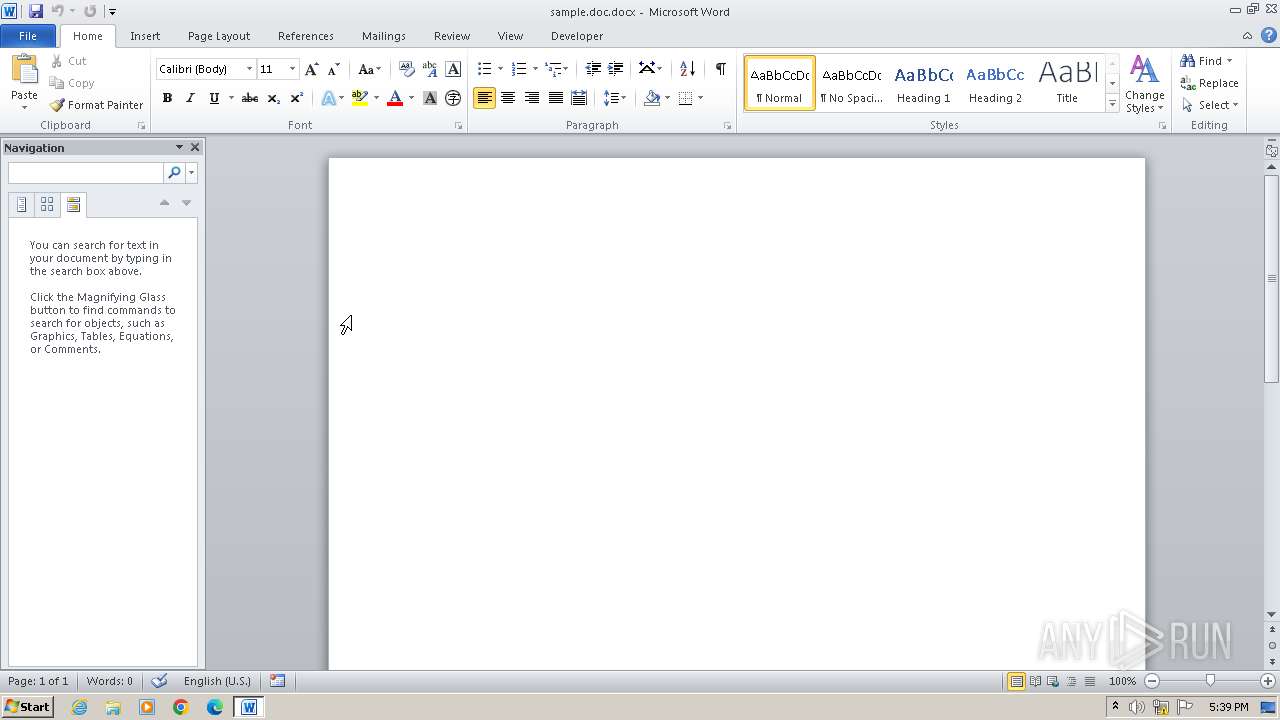Click the Paste icon

[x=24, y=69]
